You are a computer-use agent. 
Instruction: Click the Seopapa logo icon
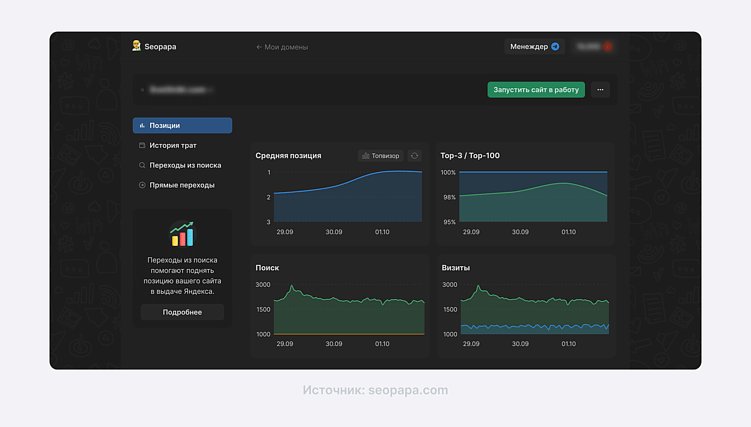(x=137, y=46)
